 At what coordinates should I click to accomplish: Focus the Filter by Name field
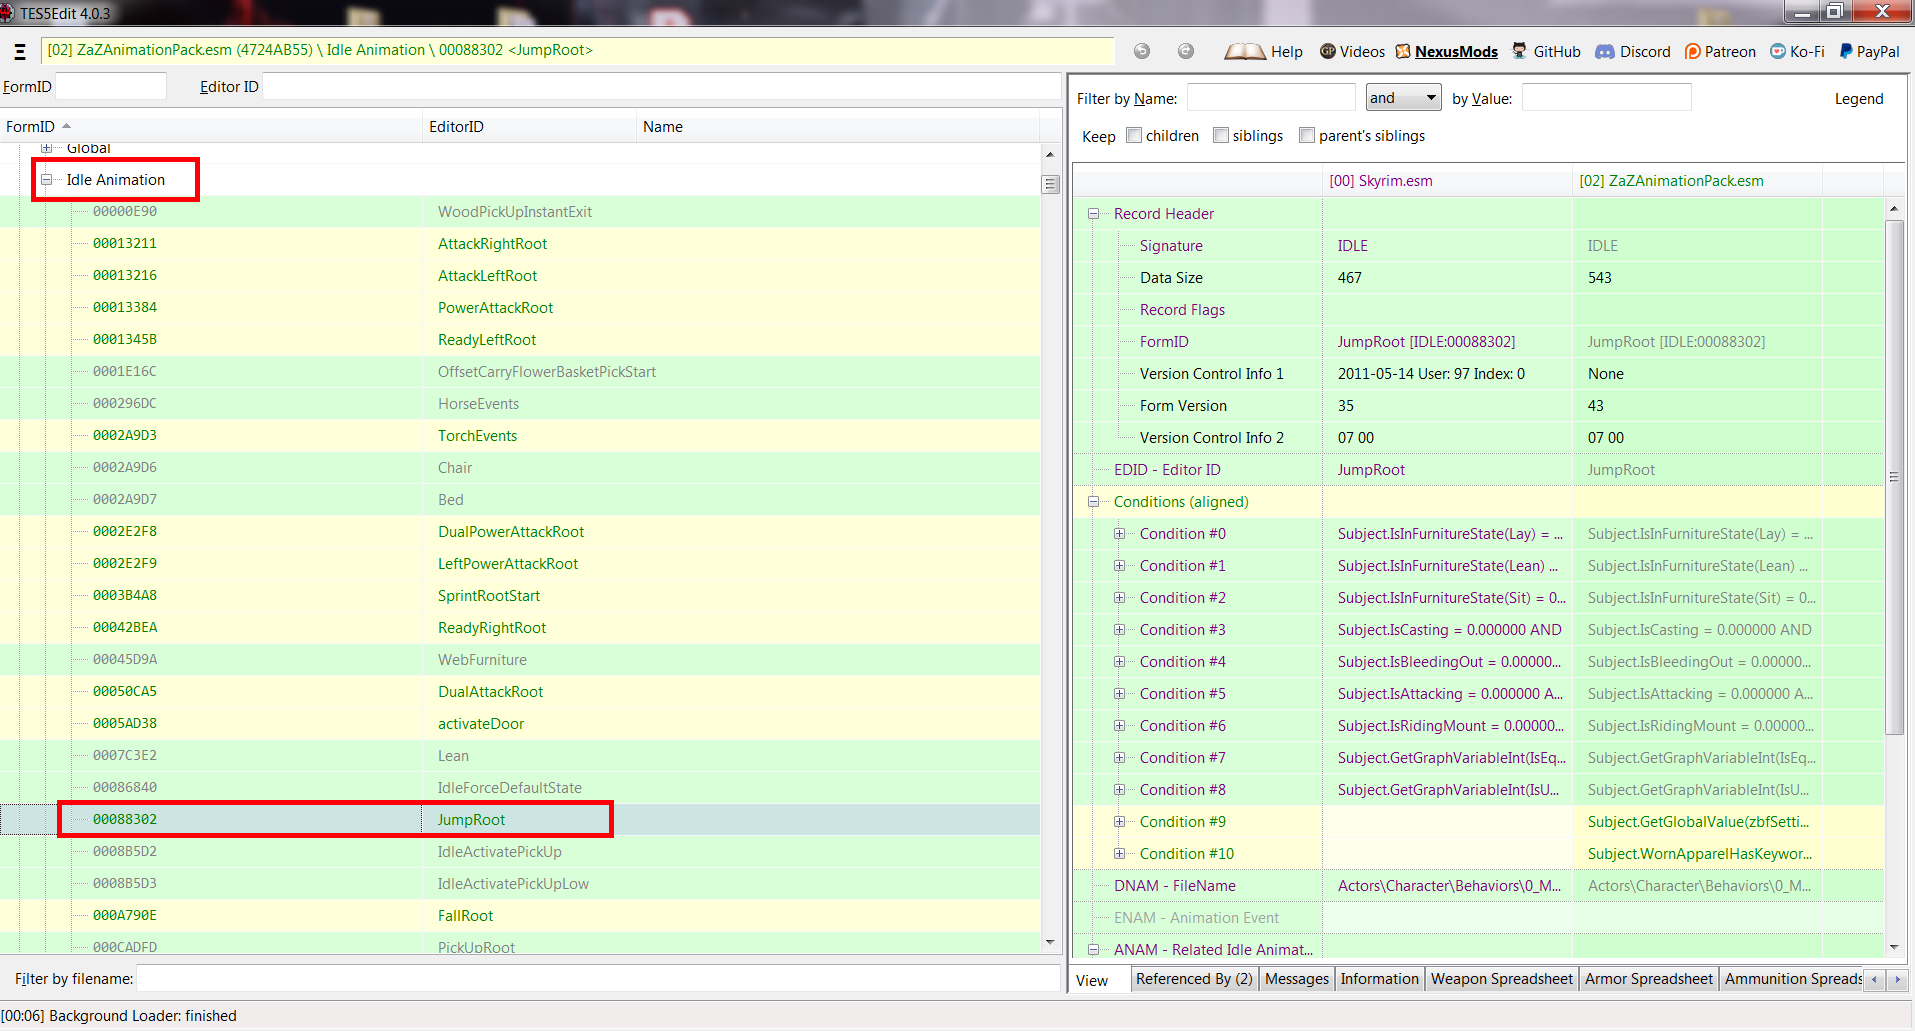click(x=1270, y=97)
